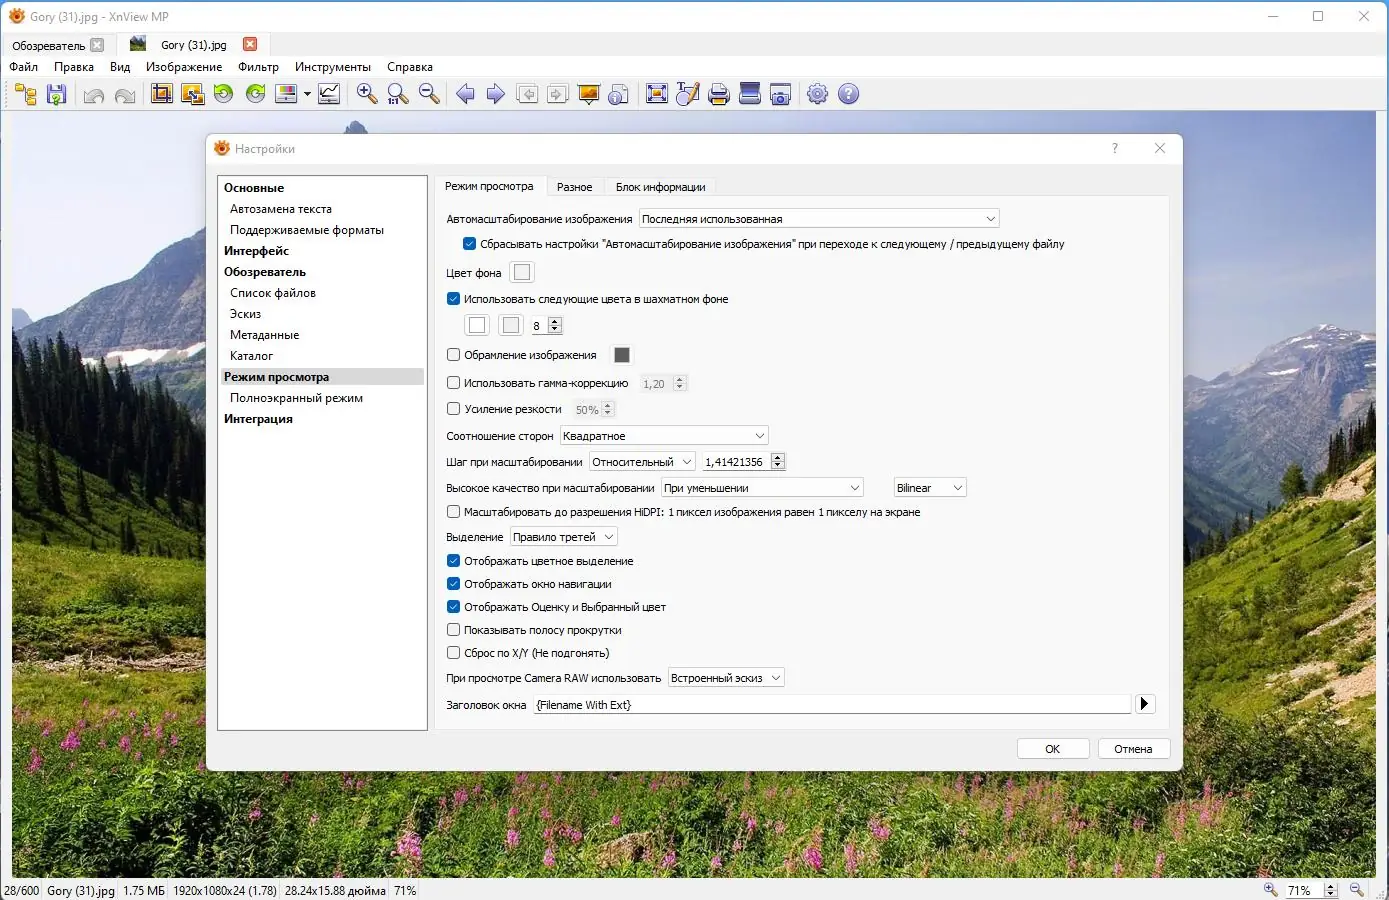Toggle use following colors in chessboard background
Viewport: 1389px width, 900px height.
coord(453,299)
